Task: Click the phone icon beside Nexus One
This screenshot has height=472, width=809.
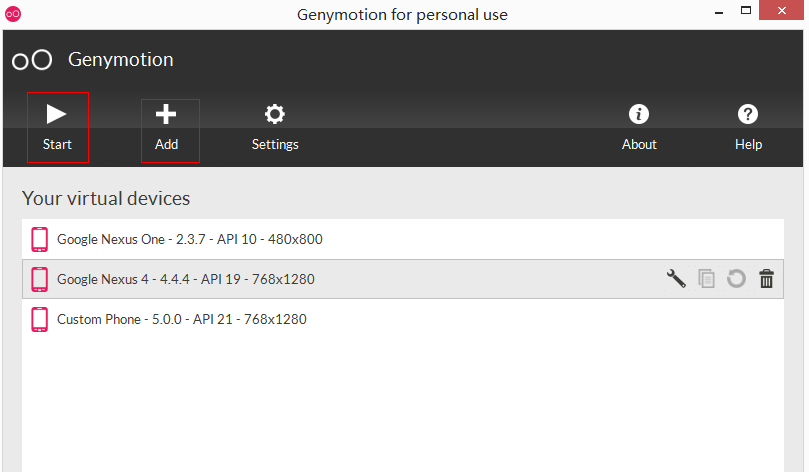Action: pos(40,239)
